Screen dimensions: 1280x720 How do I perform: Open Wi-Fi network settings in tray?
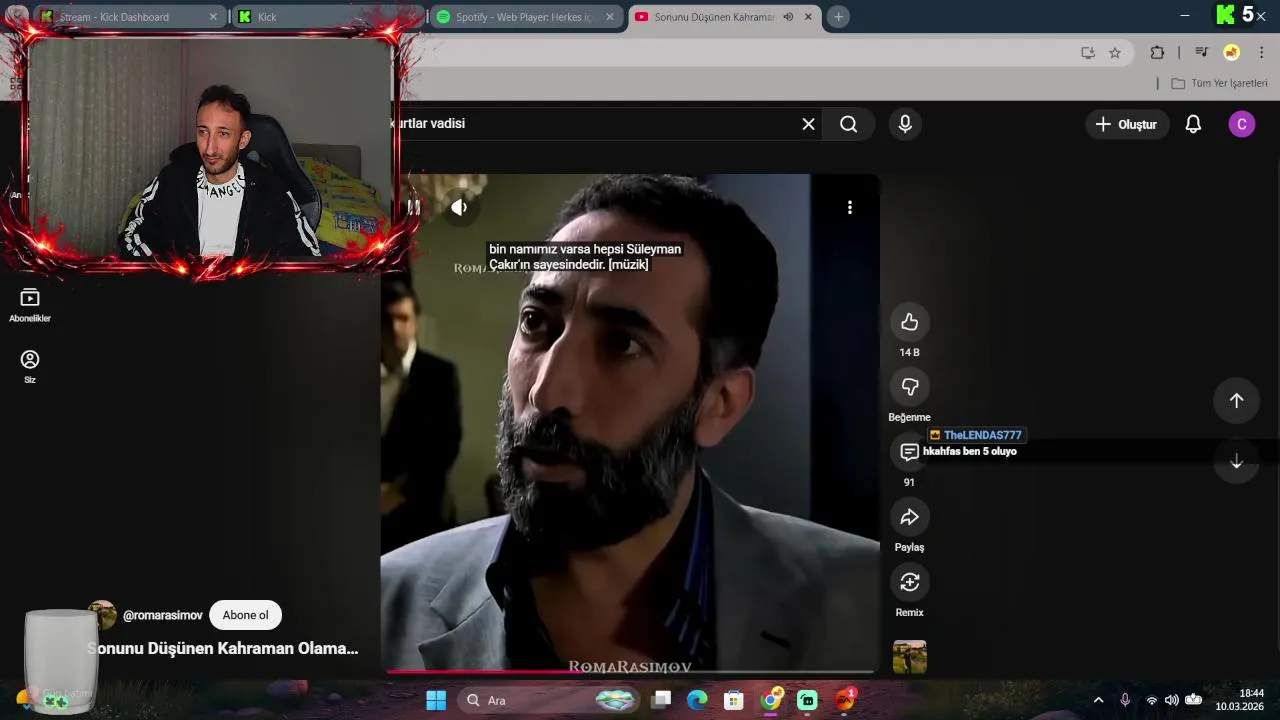pyautogui.click(x=1151, y=700)
